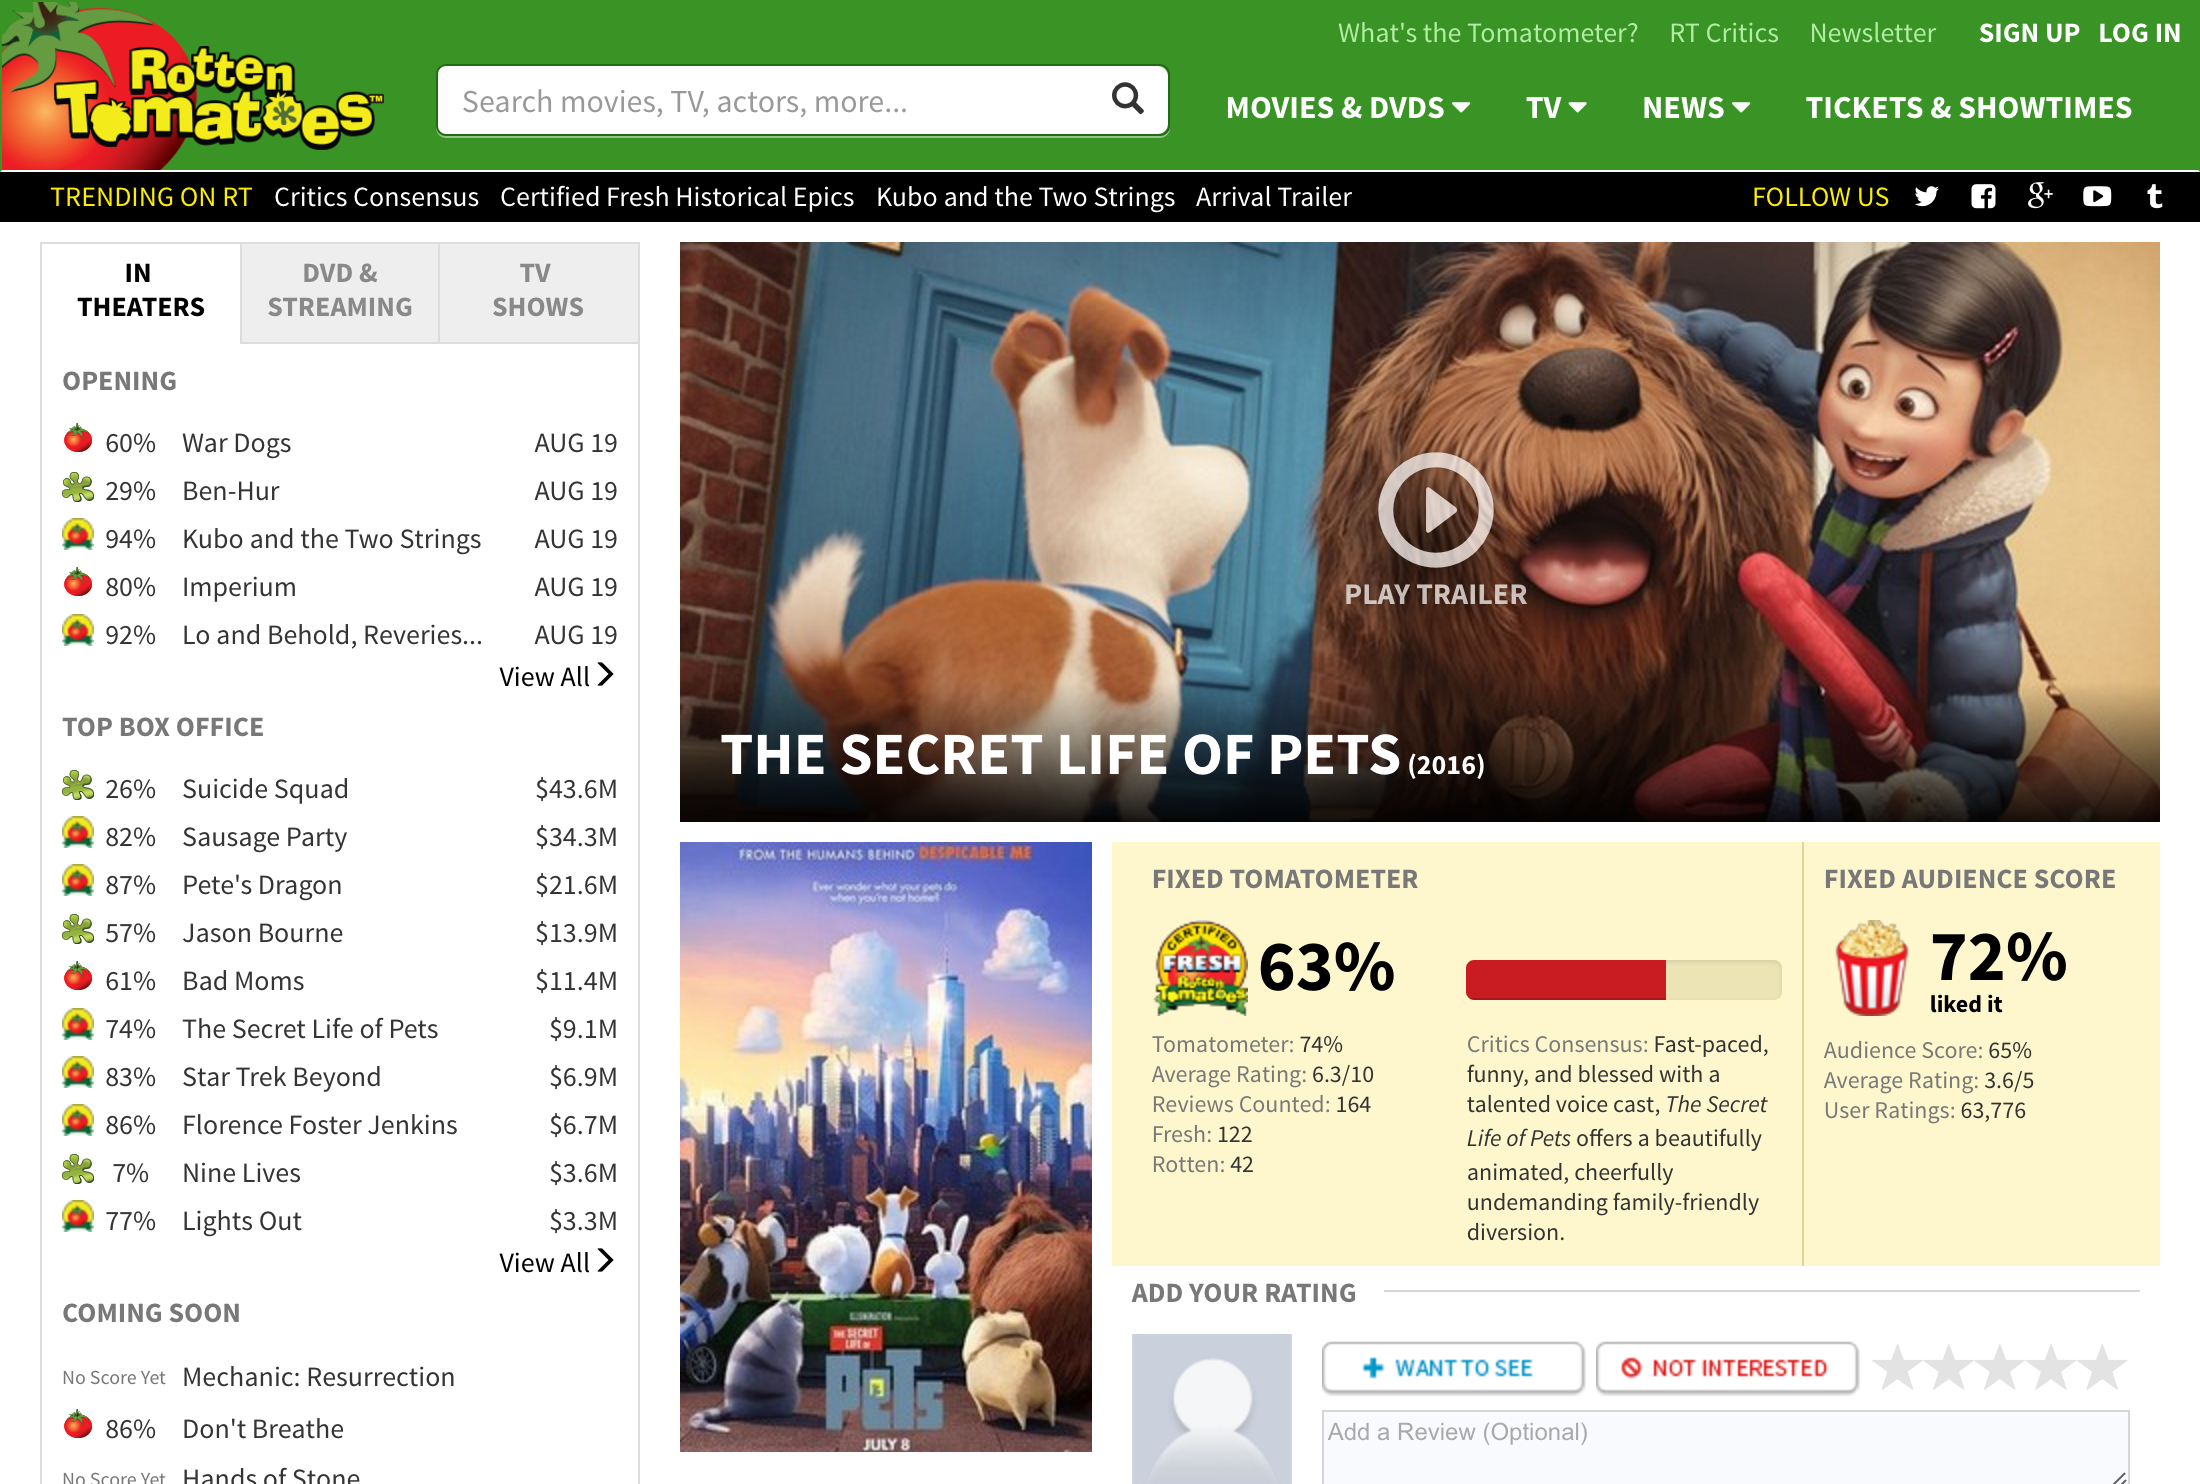Rate the movie five stars
The width and height of the screenshot is (2200, 1484).
(x=2103, y=1367)
